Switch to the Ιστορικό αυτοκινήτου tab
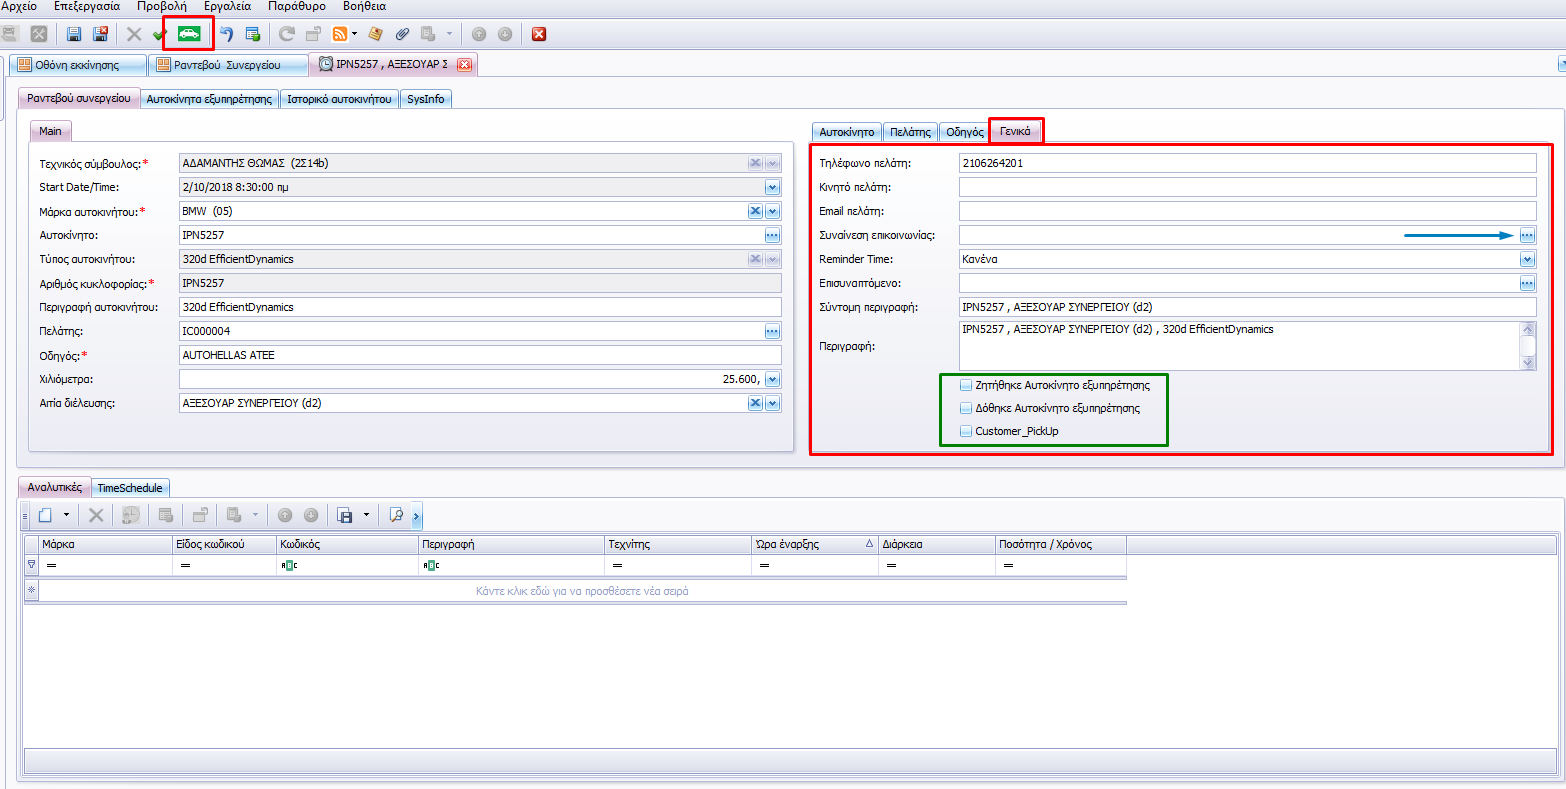 coord(340,99)
